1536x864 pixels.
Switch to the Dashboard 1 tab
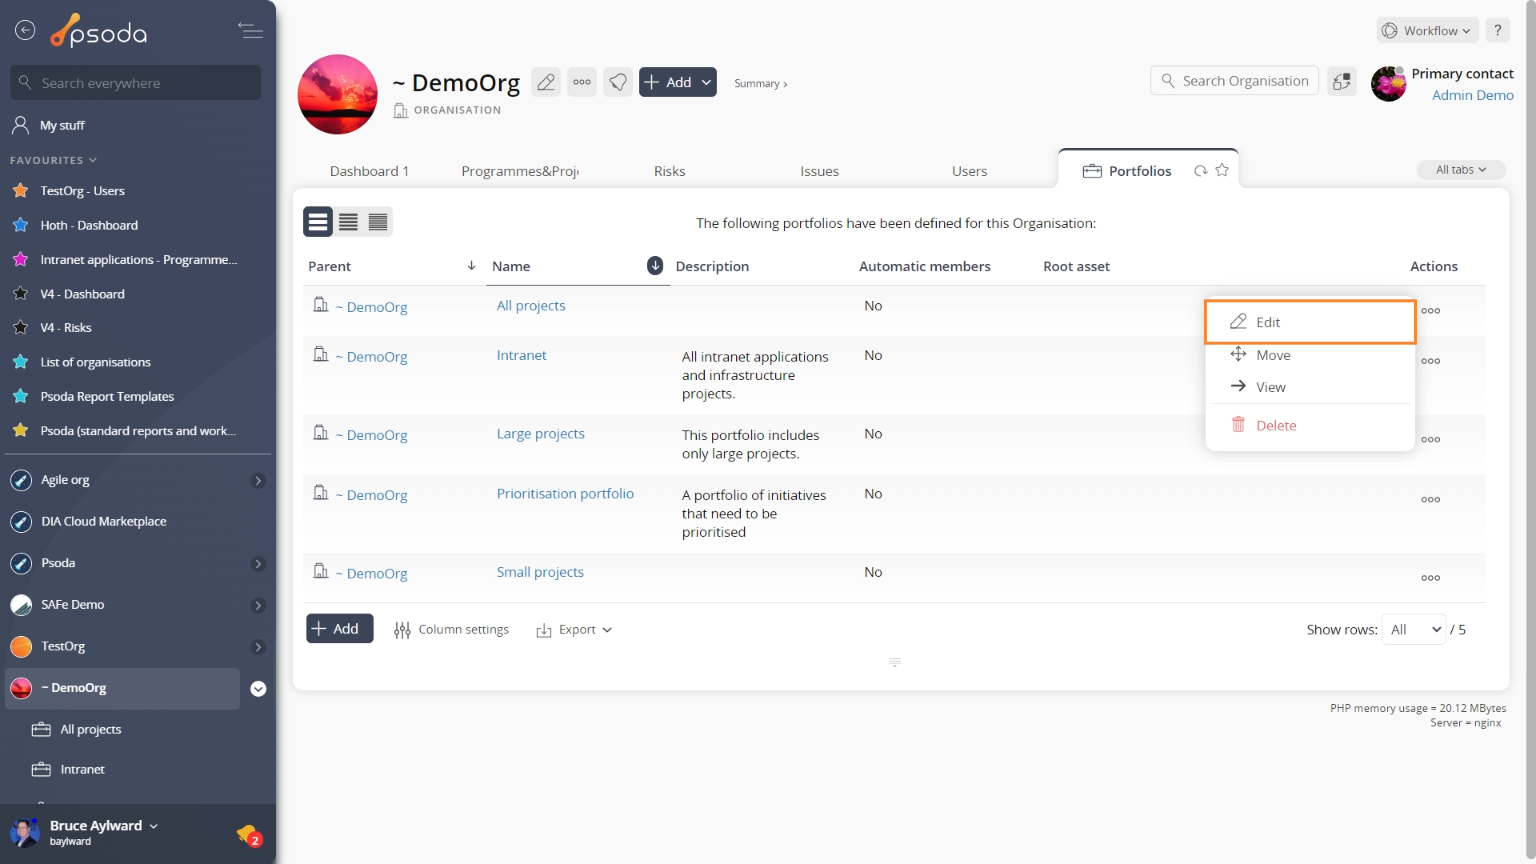coord(369,171)
